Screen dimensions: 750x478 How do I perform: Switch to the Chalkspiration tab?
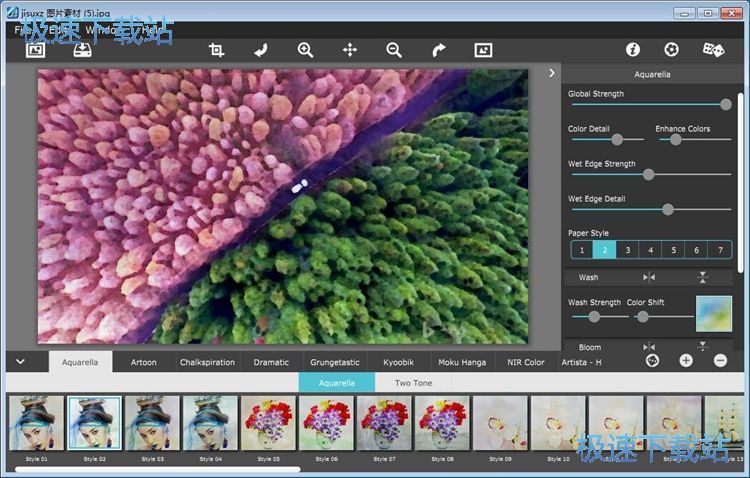pyautogui.click(x=207, y=362)
